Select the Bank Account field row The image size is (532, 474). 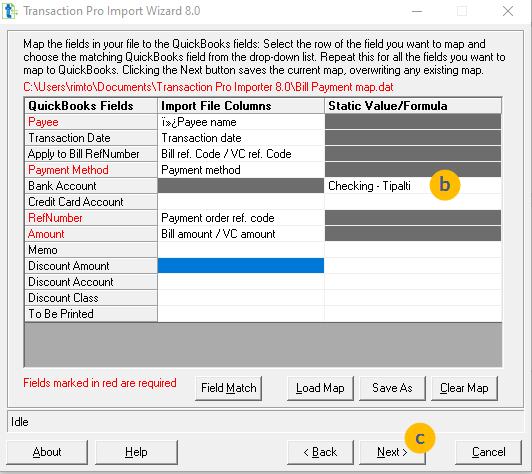click(91, 186)
